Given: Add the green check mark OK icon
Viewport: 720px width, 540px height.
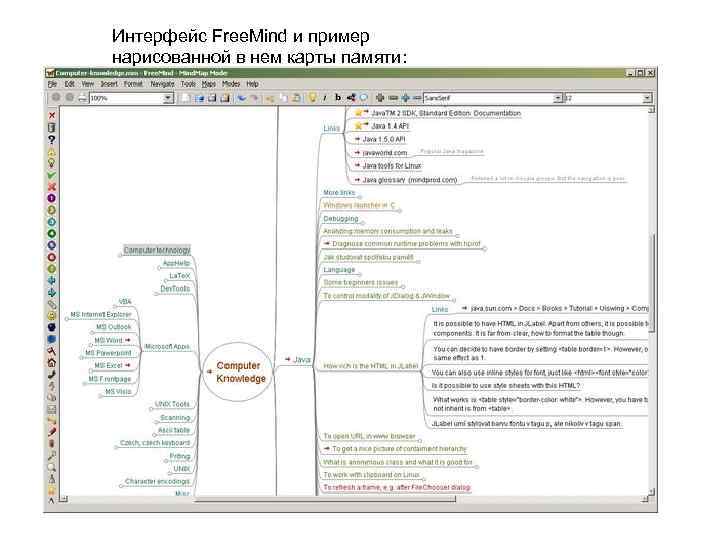Looking at the screenshot, I should 51,175.
